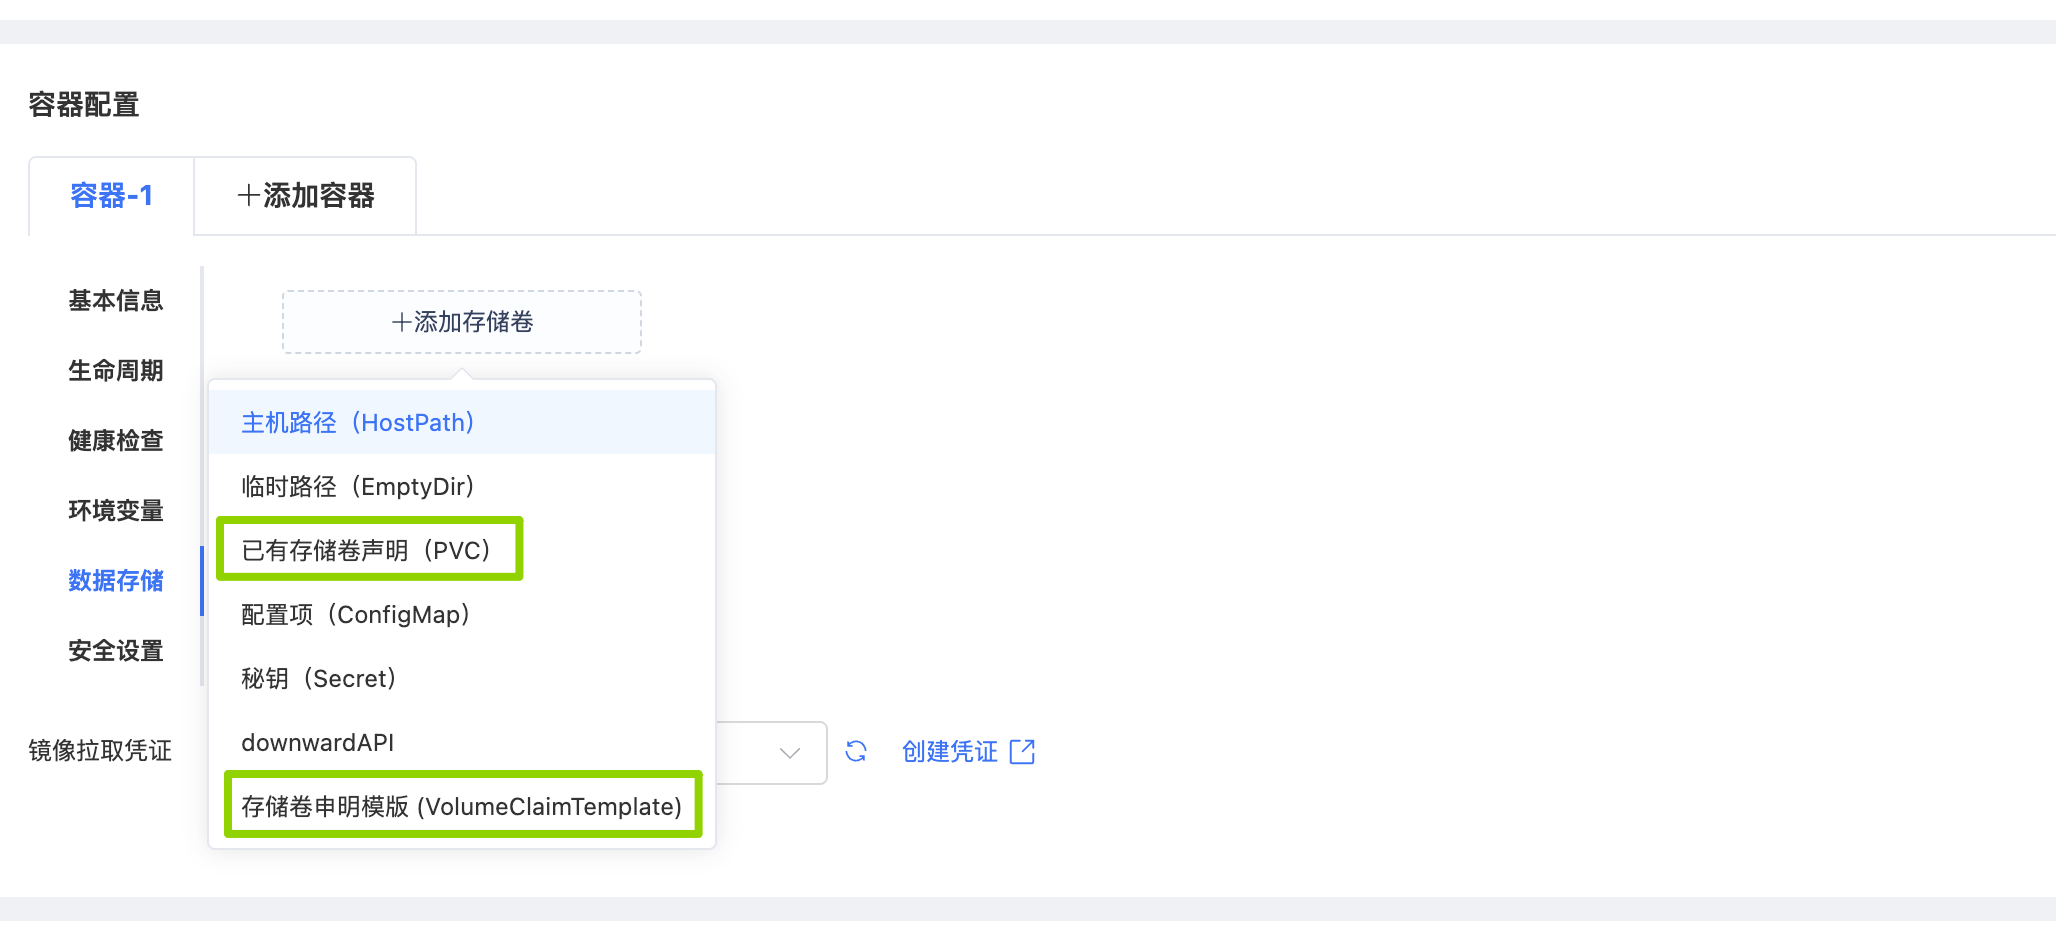This screenshot has height=950, width=2056.
Task: Choose 临时路径 (EmptyDir) from the list
Action: pos(358,487)
